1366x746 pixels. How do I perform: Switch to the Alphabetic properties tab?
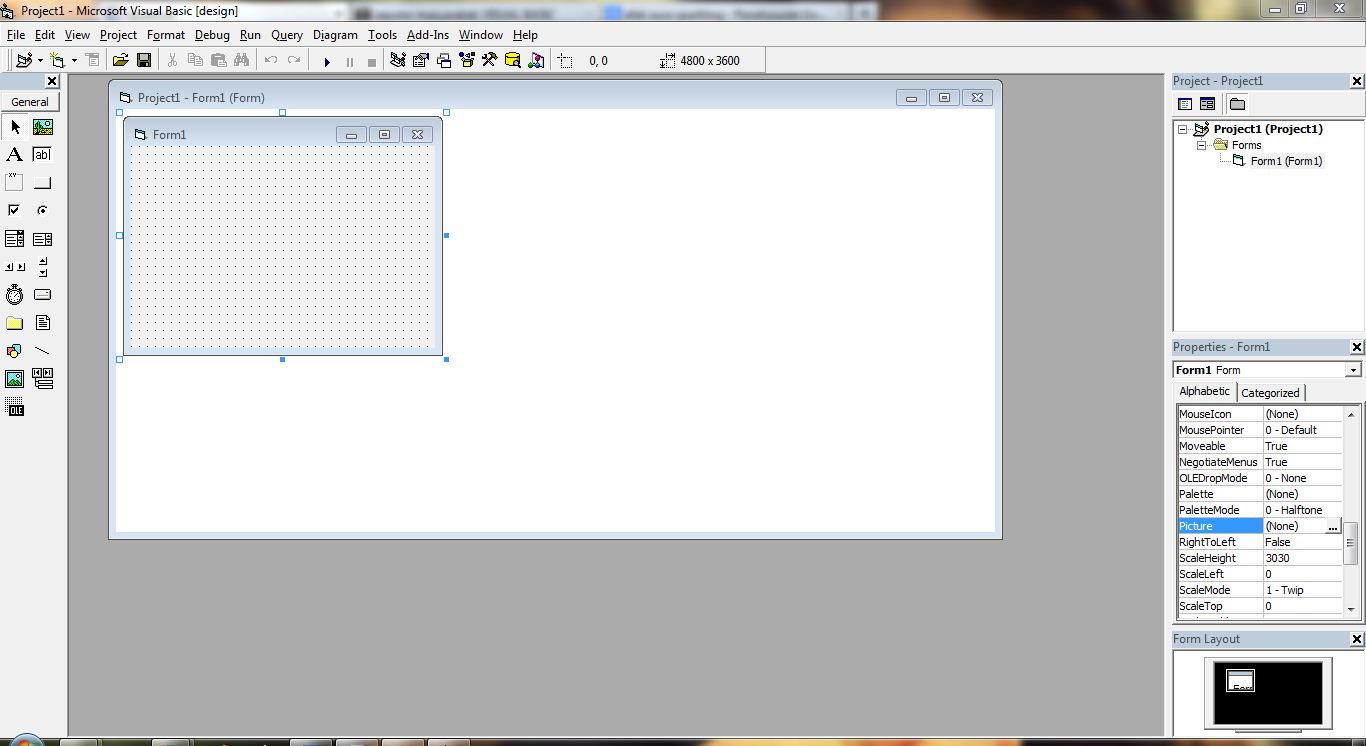point(1204,391)
